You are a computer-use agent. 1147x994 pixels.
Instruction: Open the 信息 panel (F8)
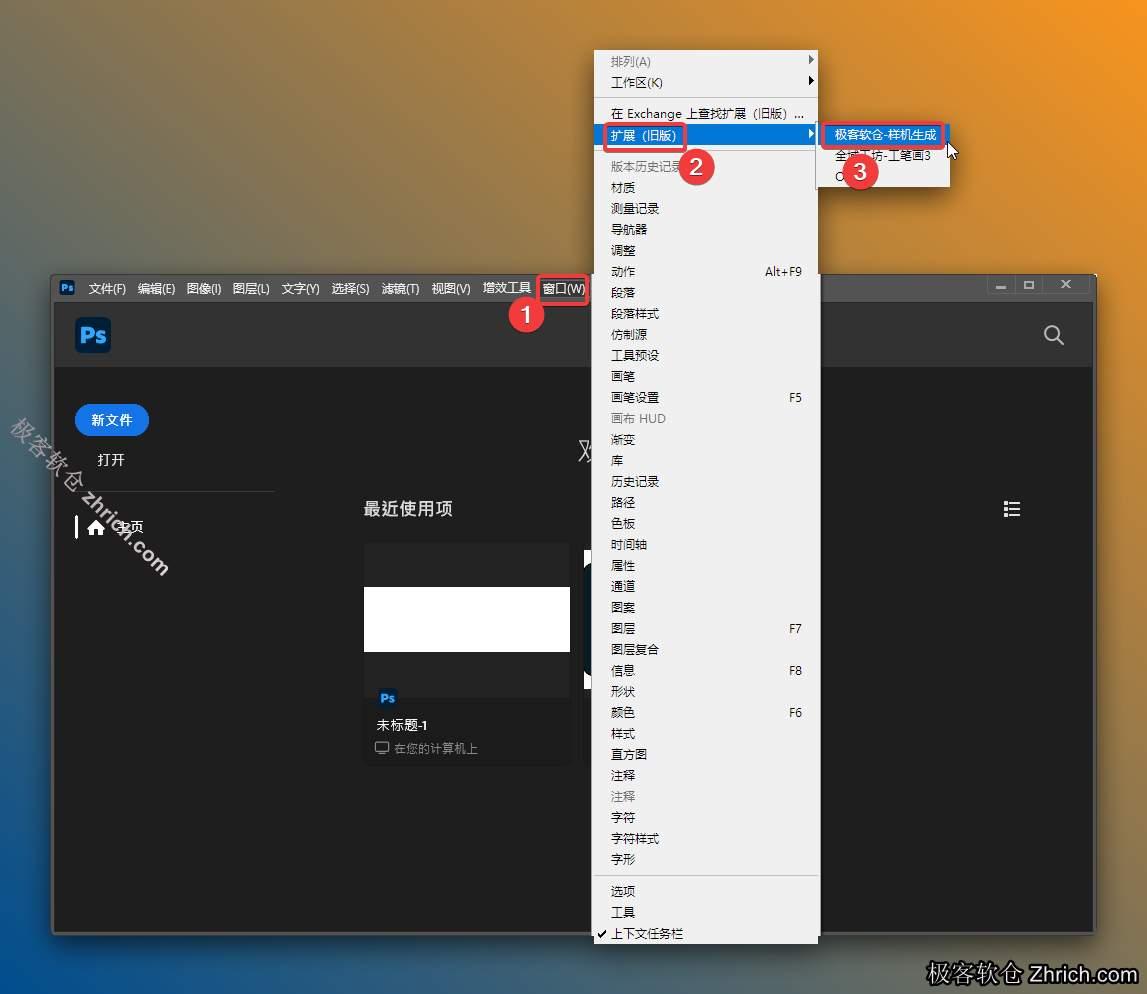point(706,671)
